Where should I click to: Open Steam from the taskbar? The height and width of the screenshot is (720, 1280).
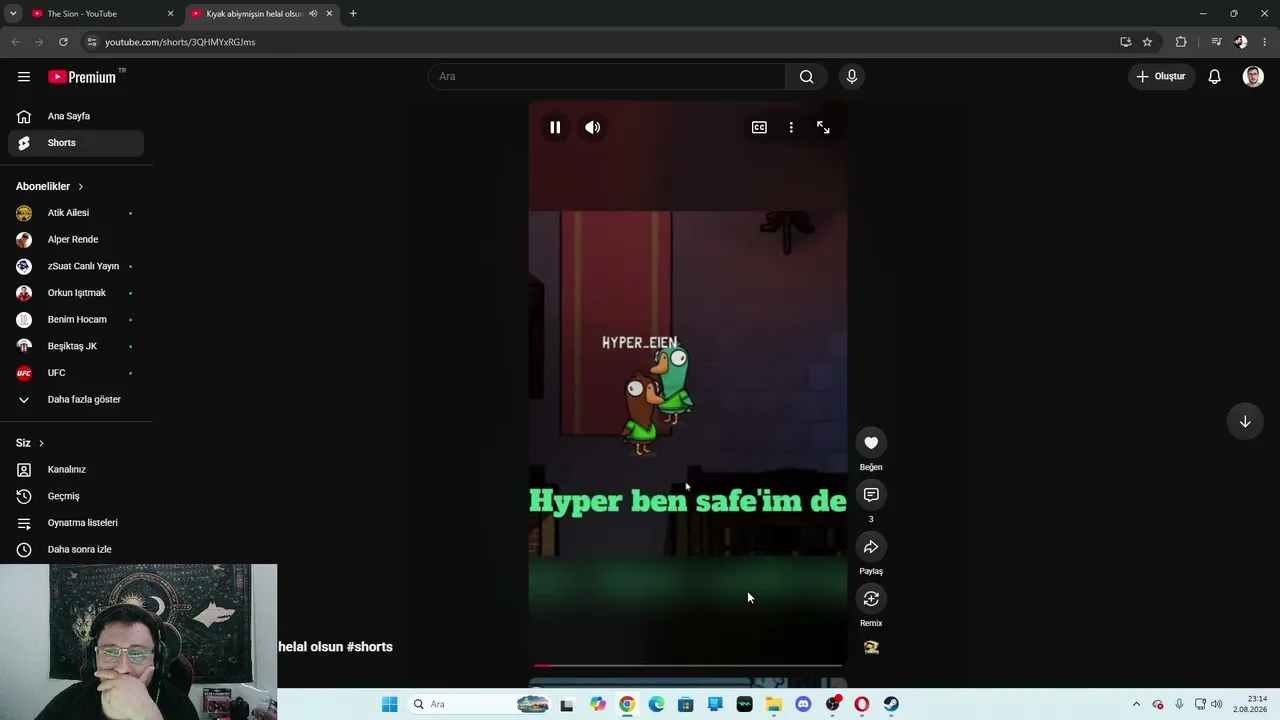tap(891, 704)
